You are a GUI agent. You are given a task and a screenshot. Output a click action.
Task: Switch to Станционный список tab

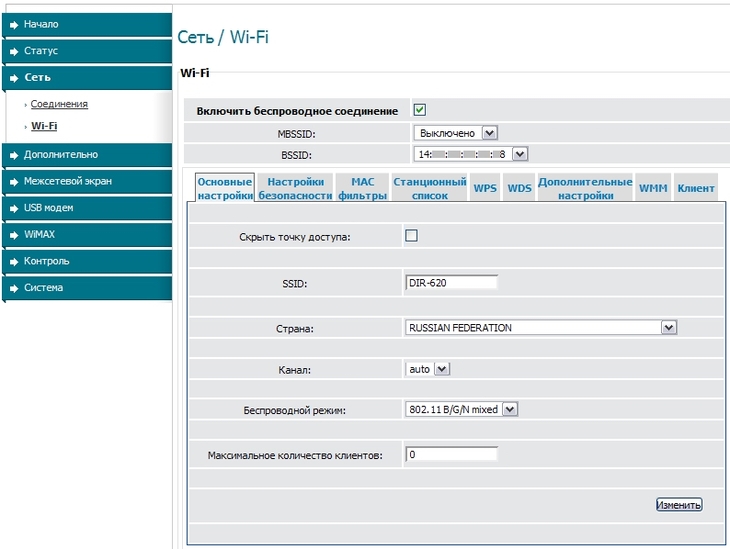pos(430,188)
